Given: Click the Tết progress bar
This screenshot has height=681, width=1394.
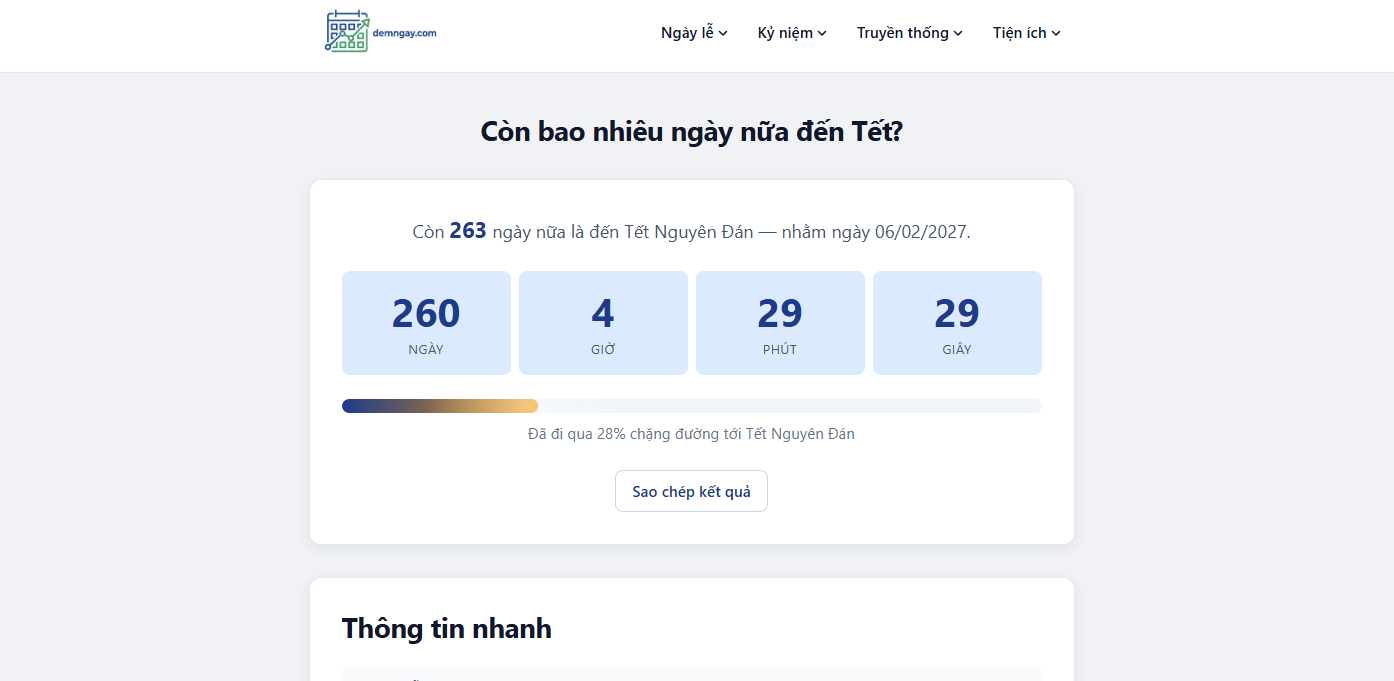Looking at the screenshot, I should click(692, 406).
